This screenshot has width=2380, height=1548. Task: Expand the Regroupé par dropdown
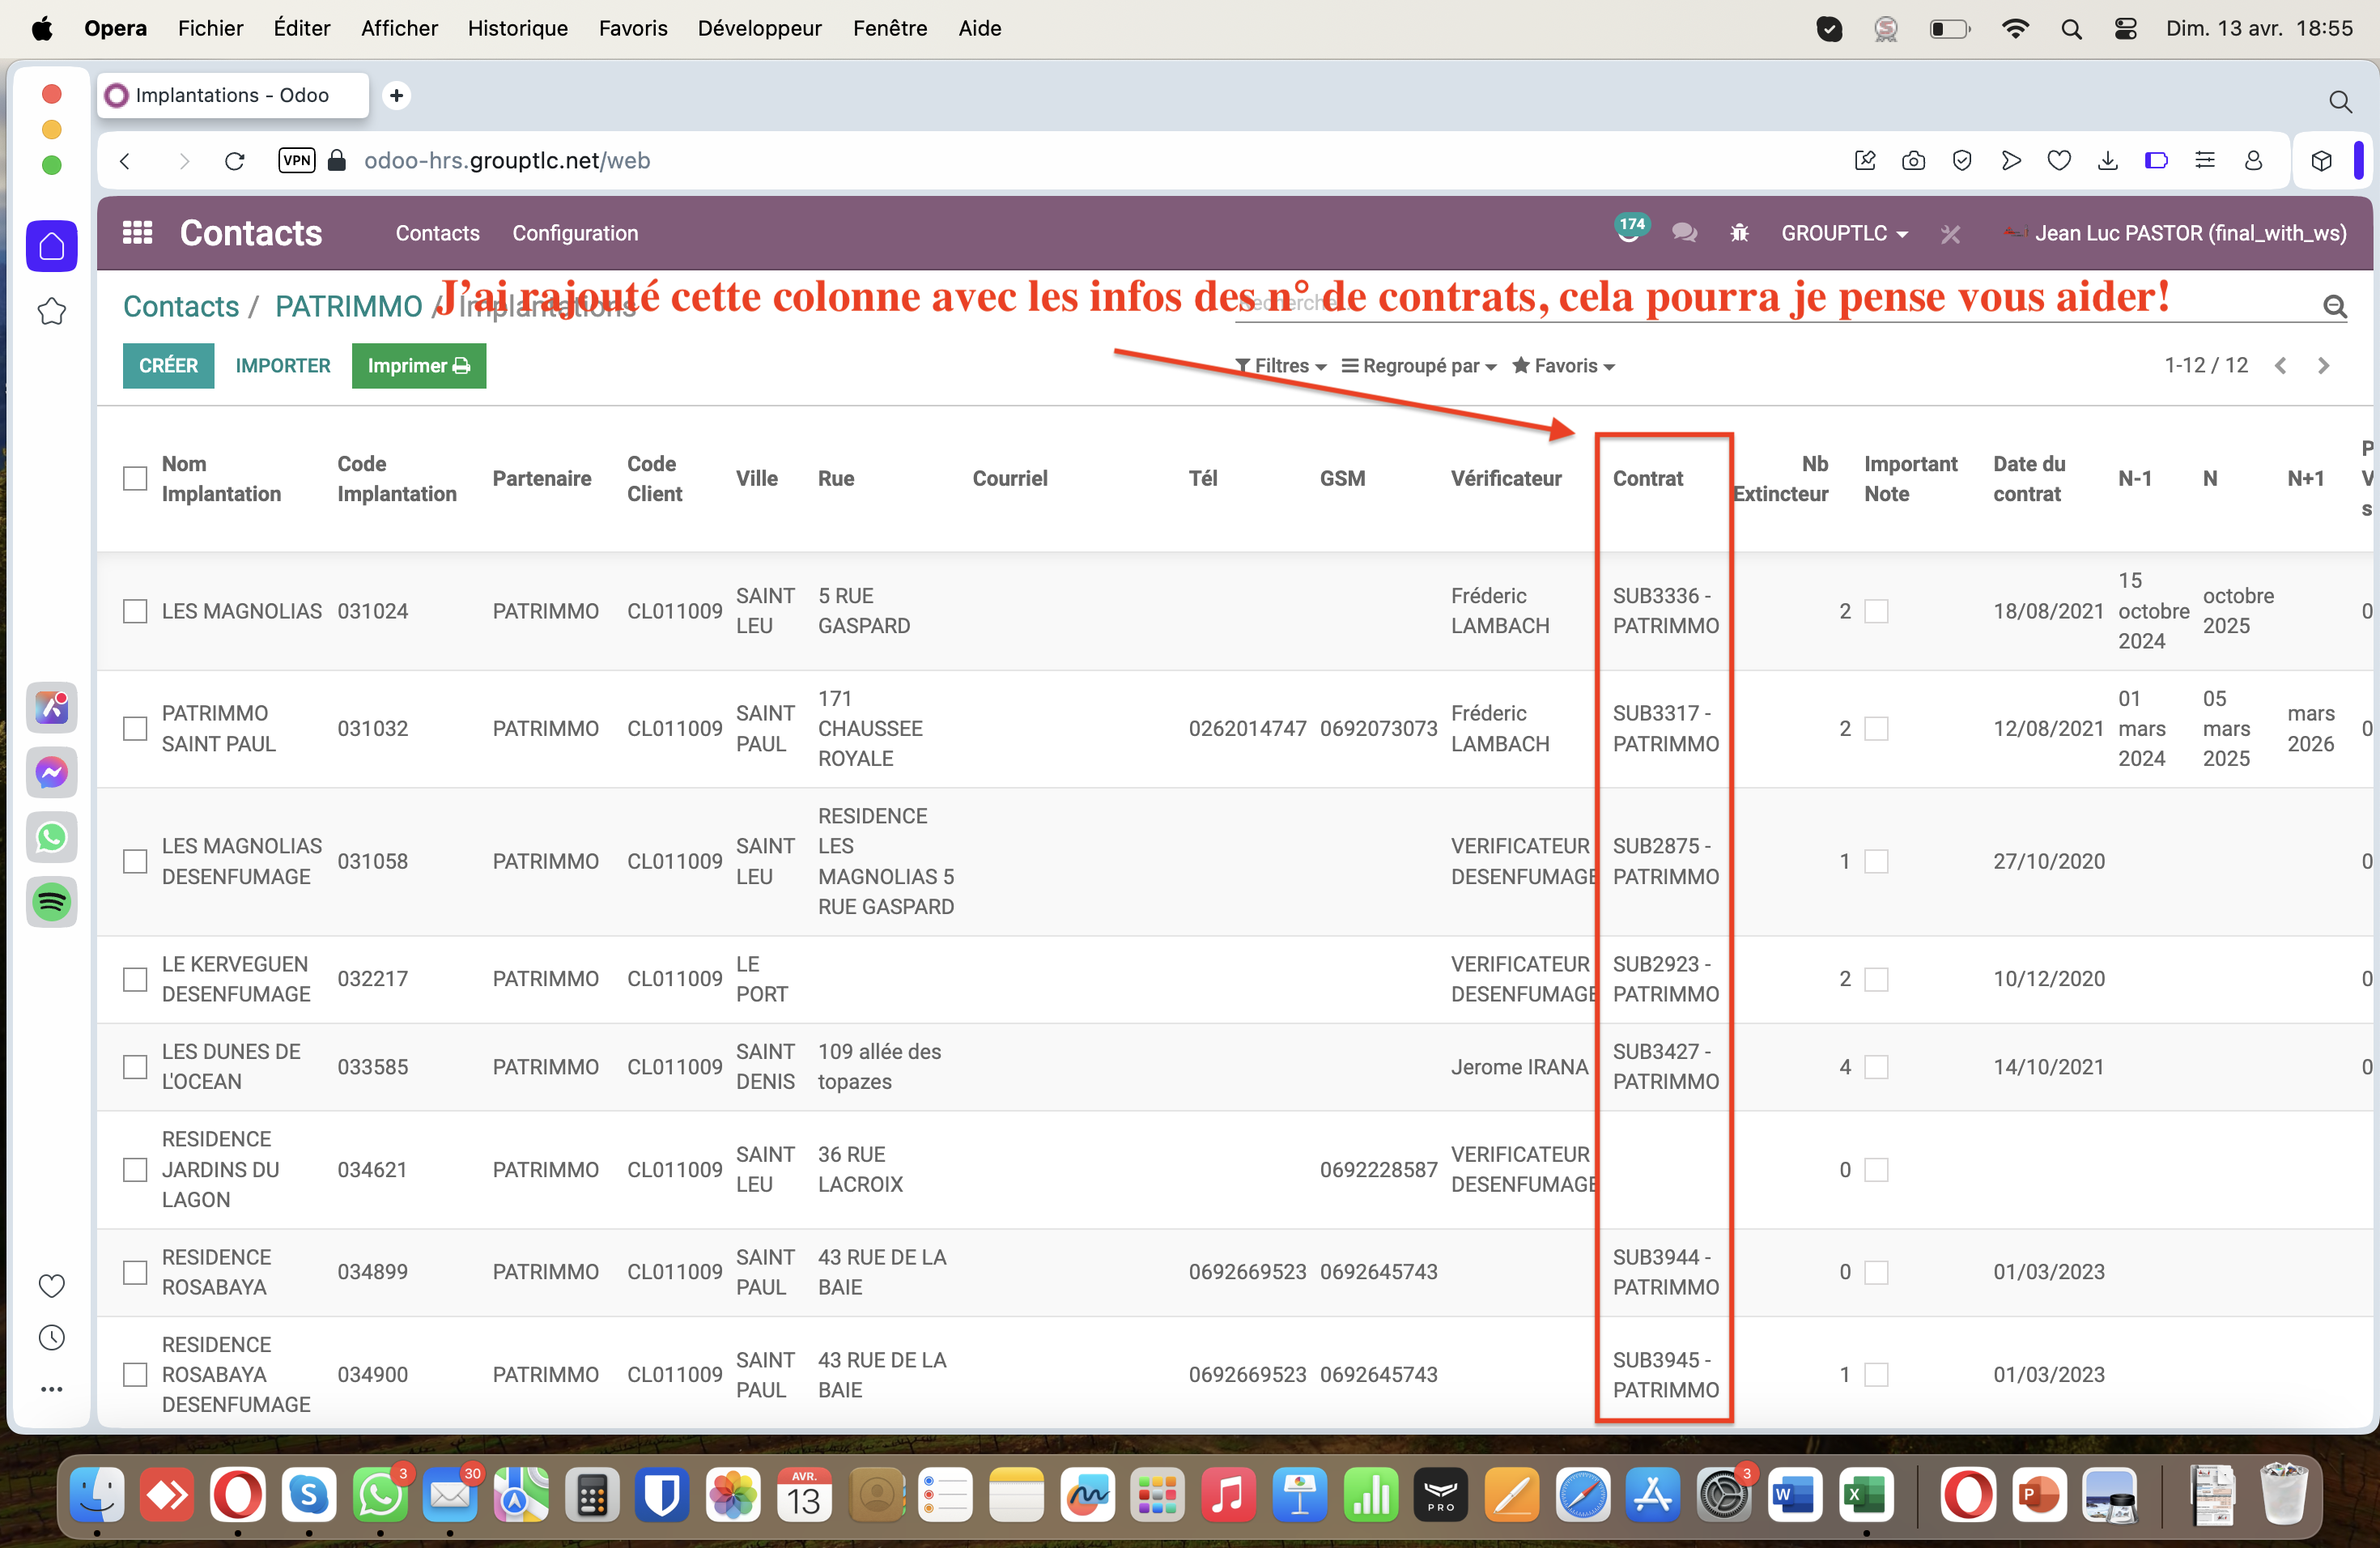pos(1418,366)
